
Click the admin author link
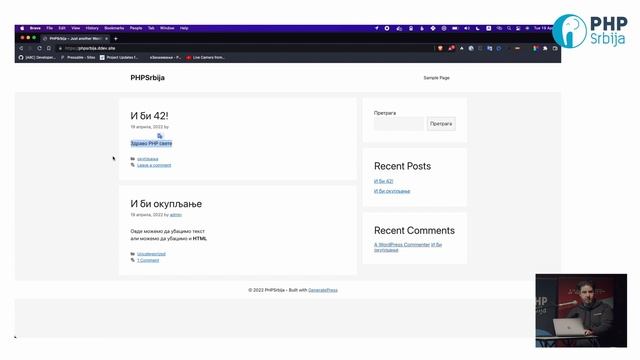click(x=176, y=215)
